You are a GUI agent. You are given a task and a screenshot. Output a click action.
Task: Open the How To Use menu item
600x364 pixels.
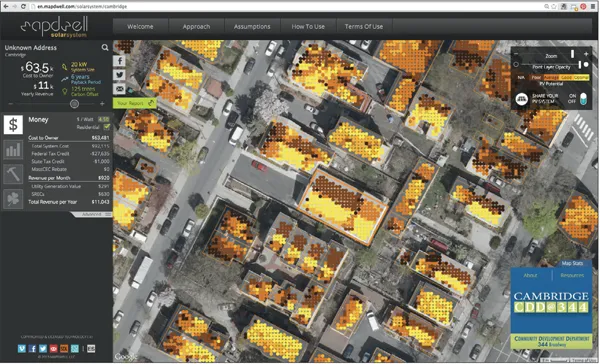point(308,27)
